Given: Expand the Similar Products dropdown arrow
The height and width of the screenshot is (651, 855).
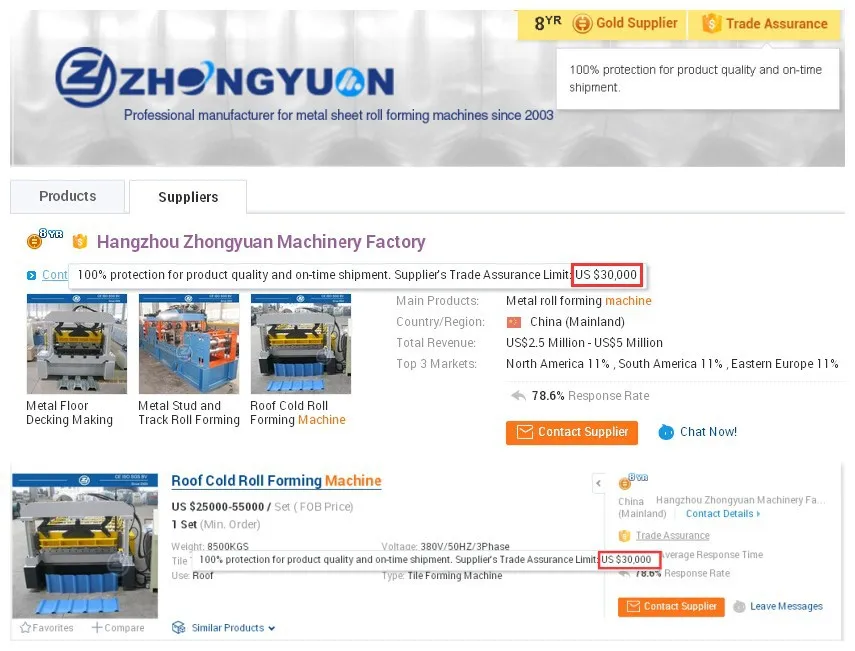Looking at the screenshot, I should [272, 629].
